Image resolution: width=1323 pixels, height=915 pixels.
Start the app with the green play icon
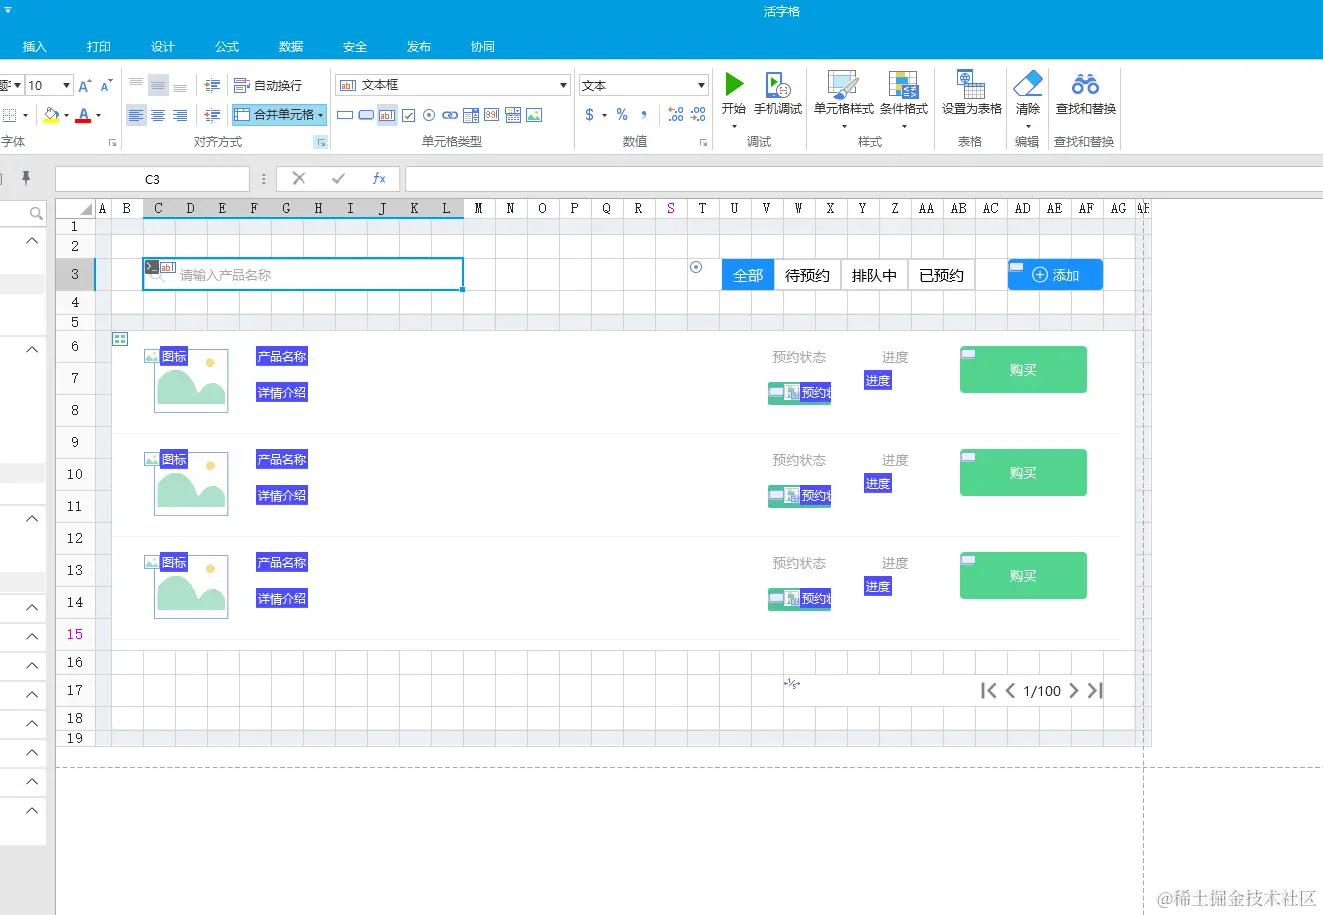click(x=734, y=84)
